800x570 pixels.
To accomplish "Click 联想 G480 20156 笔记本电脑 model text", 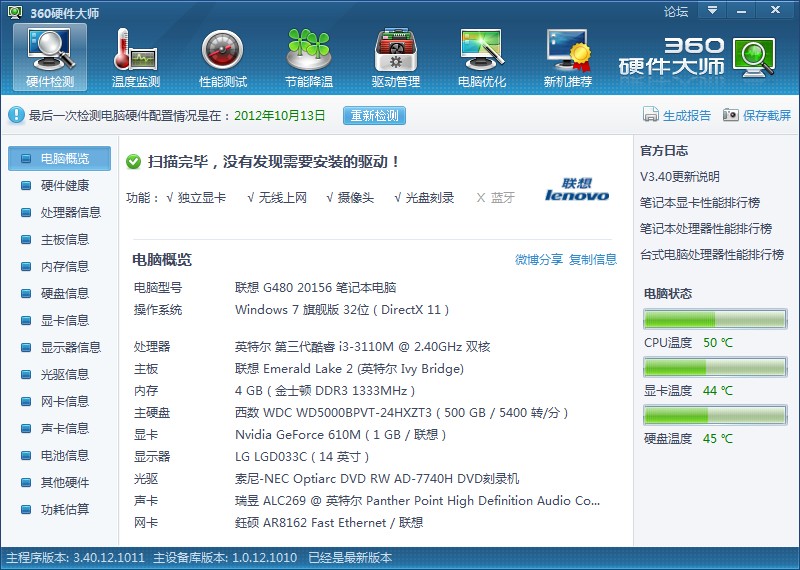I will 315,288.
